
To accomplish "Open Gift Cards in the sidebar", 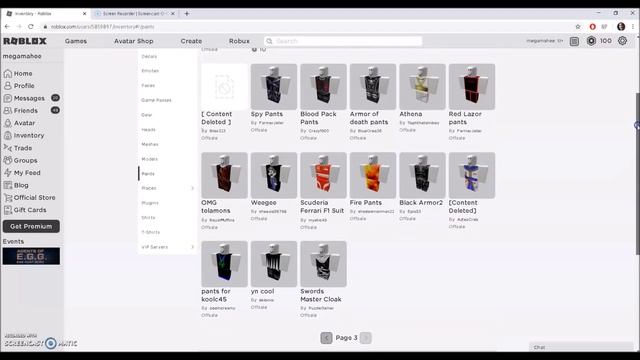I will (x=25, y=210).
